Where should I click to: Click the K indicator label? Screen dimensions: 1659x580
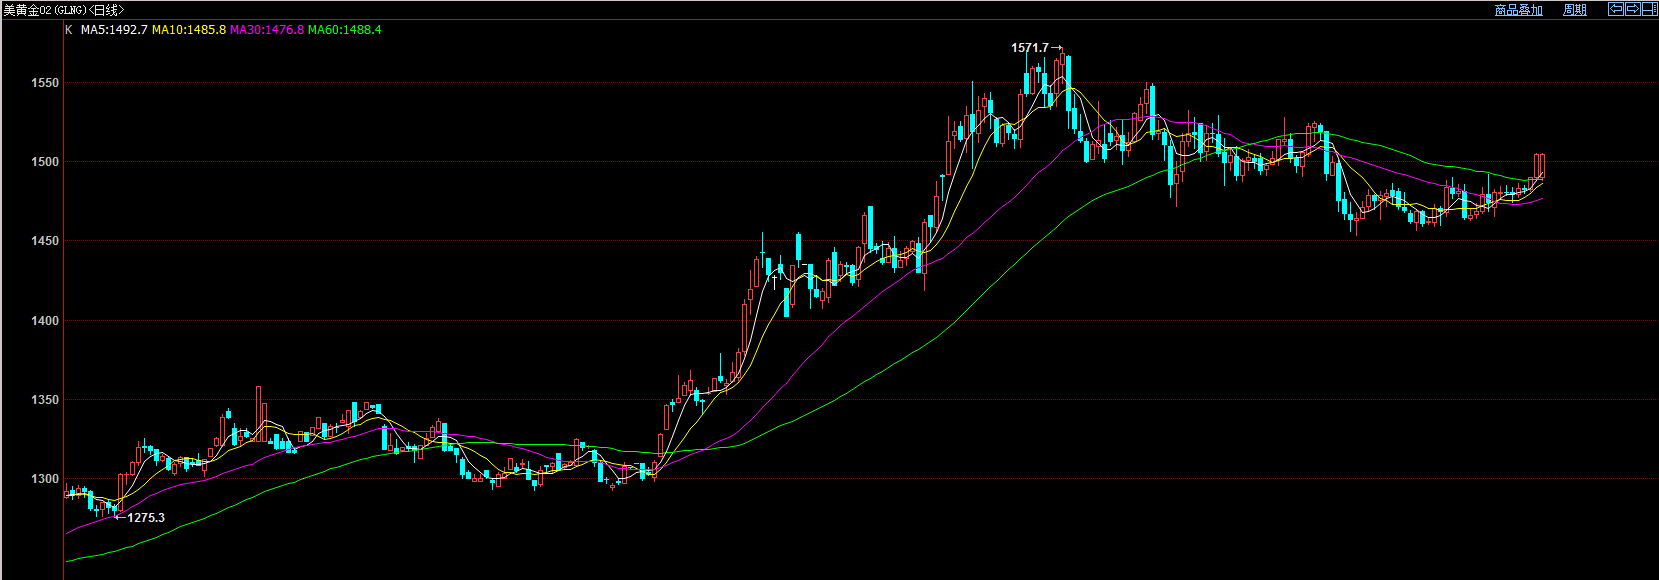coord(69,30)
